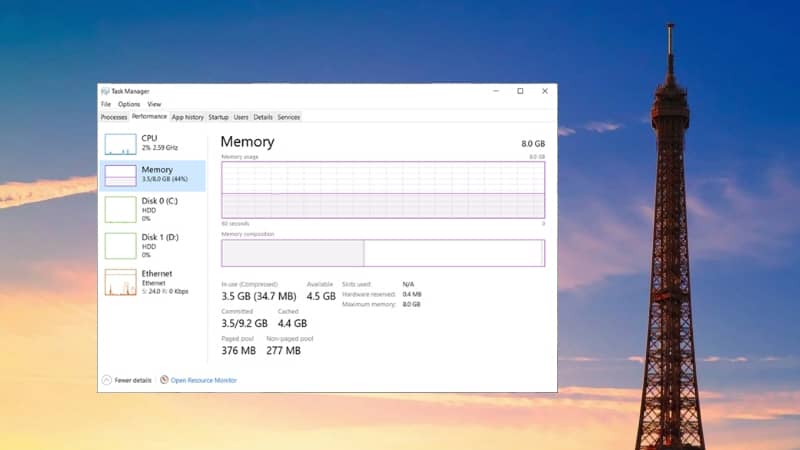Go to the Users tab
Image resolution: width=800 pixels, height=450 pixels.
pyautogui.click(x=241, y=117)
